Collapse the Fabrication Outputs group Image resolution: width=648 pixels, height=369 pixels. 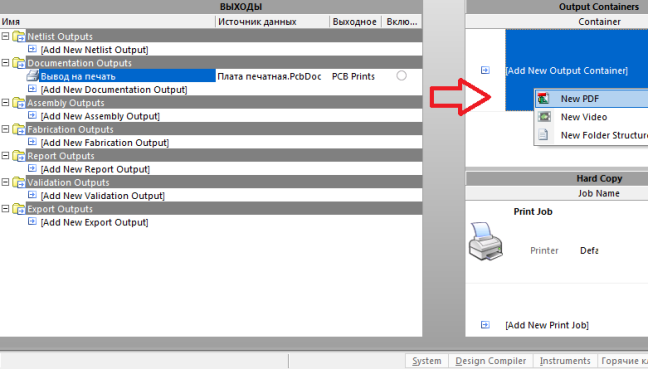tap(5, 129)
